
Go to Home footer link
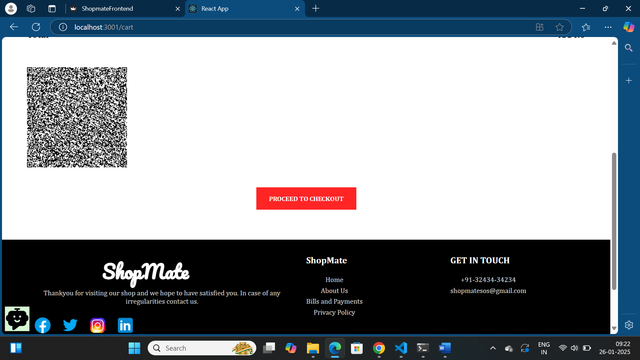point(334,280)
